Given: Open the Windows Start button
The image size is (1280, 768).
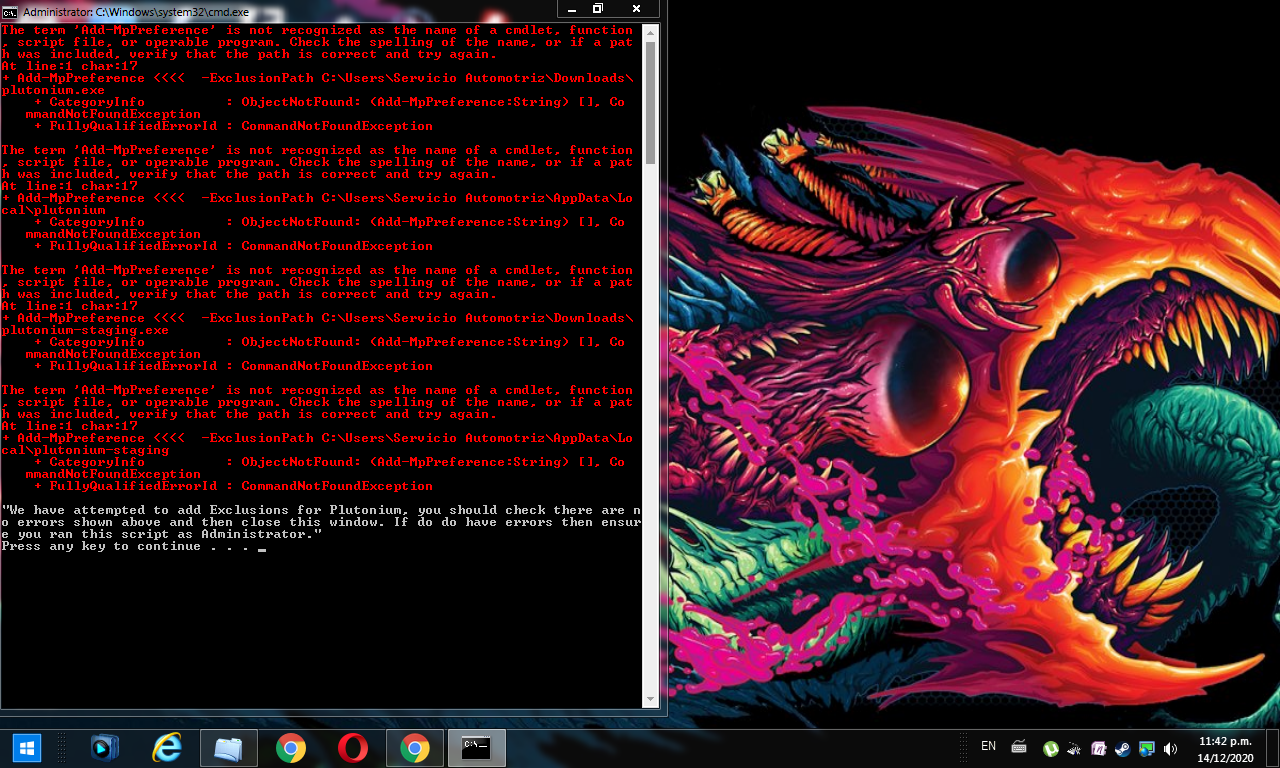Looking at the screenshot, I should (26, 747).
